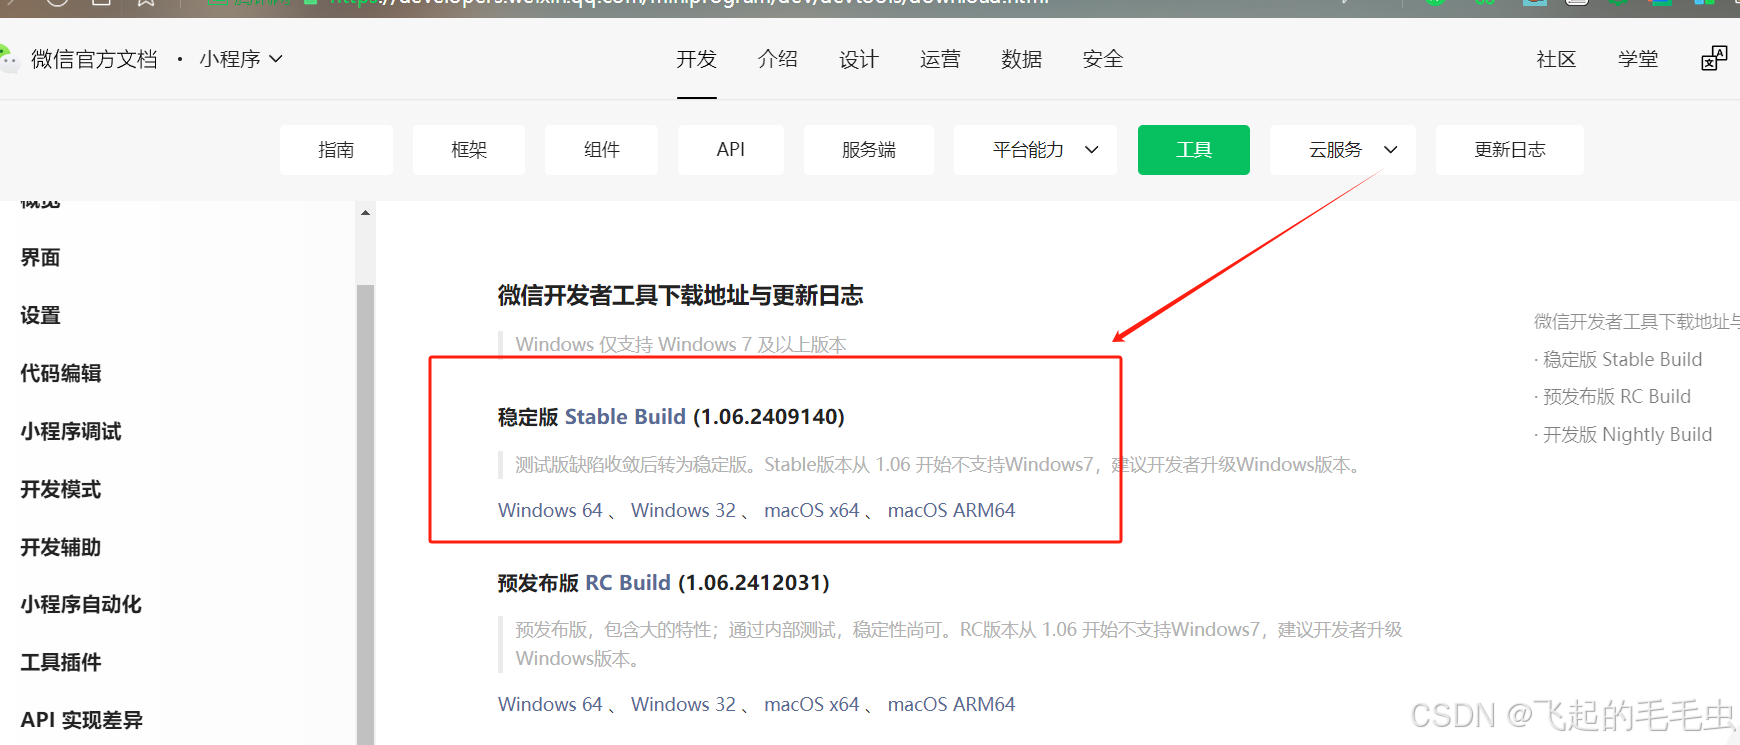Image resolution: width=1740 pixels, height=745 pixels.
Task: Open 开发模式 in the sidebar
Action: coord(61,489)
